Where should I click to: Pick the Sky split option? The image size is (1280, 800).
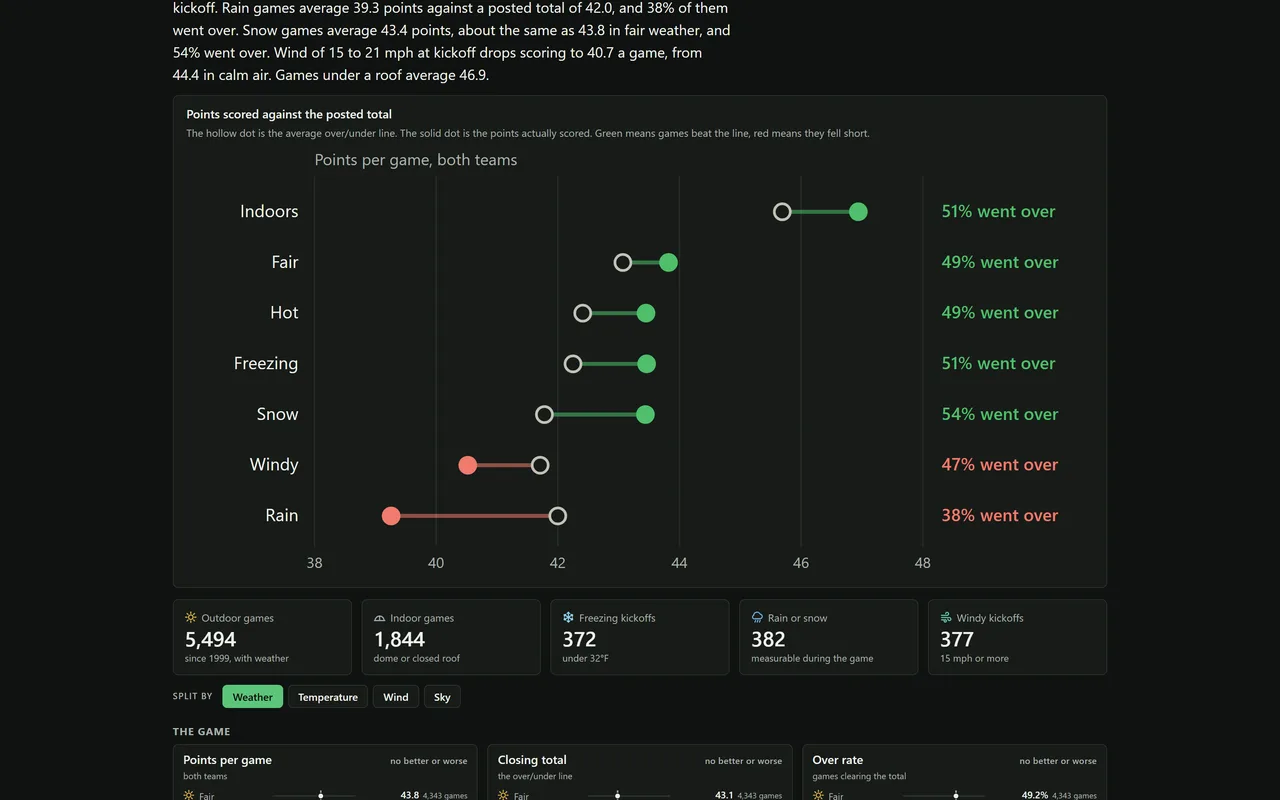pos(442,697)
